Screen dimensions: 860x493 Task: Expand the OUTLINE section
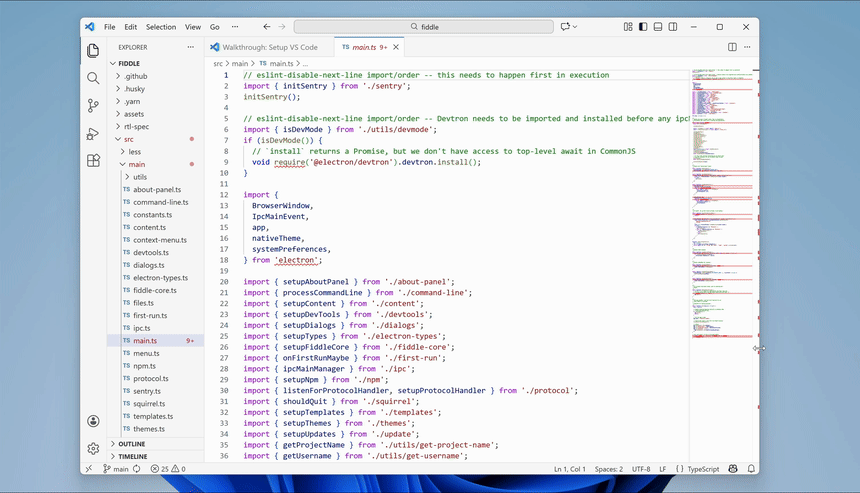tap(131, 444)
